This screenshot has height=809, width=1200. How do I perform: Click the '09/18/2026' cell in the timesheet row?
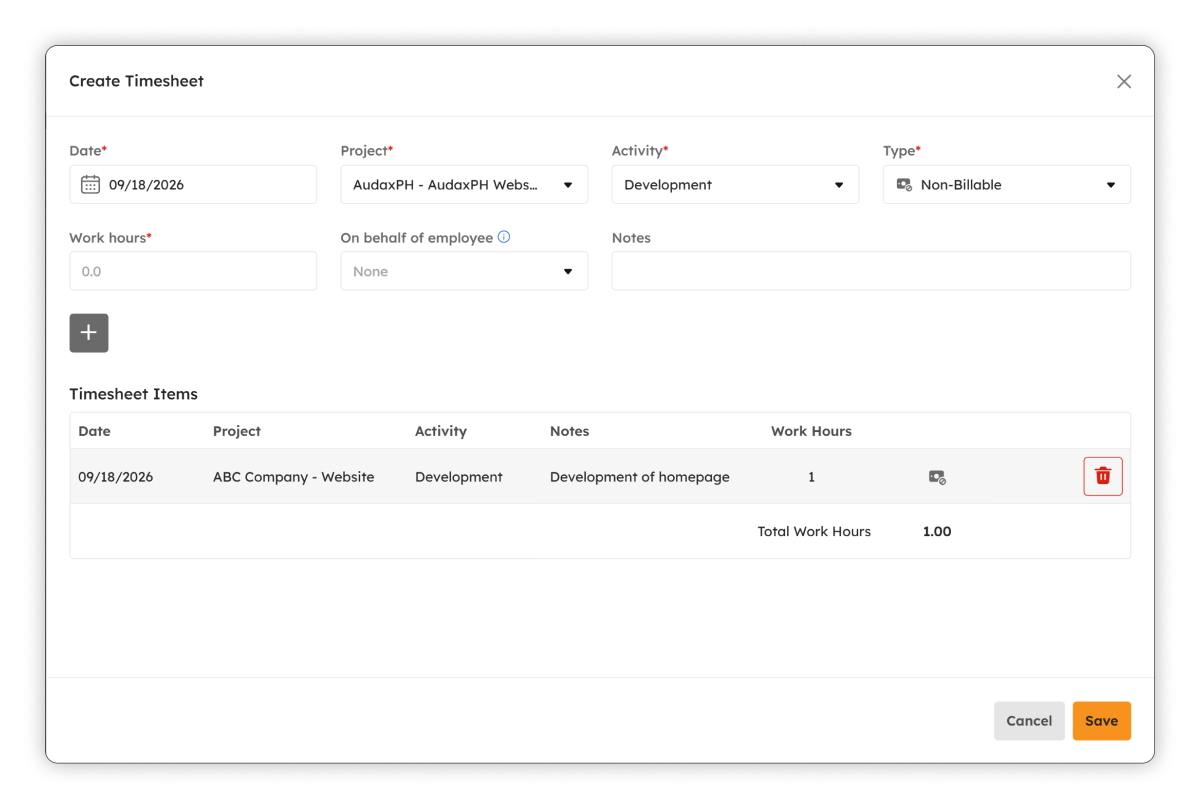(x=116, y=477)
